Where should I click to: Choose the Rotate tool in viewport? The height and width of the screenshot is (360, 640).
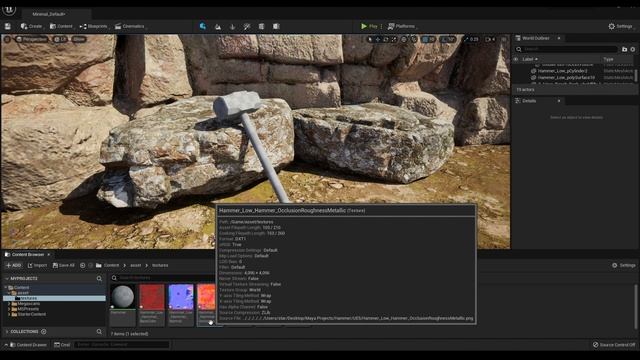(386, 39)
